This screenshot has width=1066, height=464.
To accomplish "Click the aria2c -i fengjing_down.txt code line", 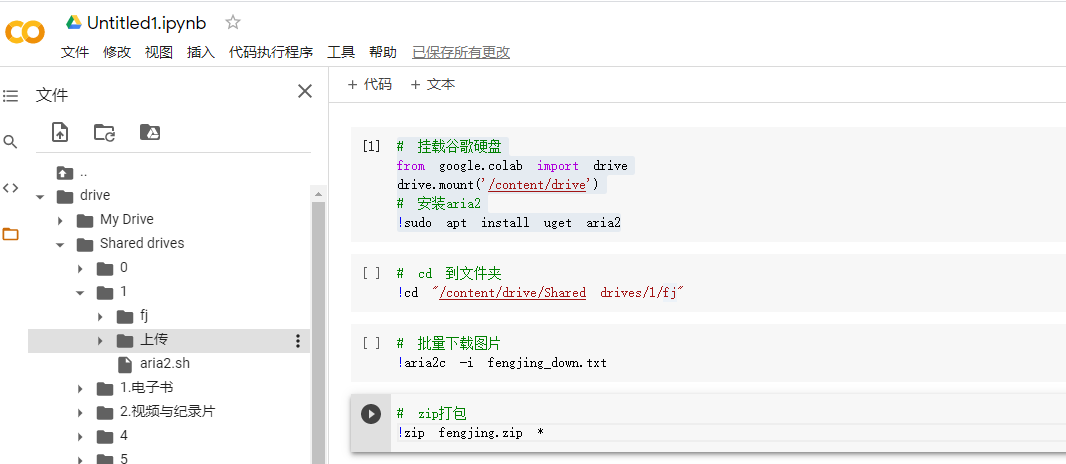I will tap(502, 363).
